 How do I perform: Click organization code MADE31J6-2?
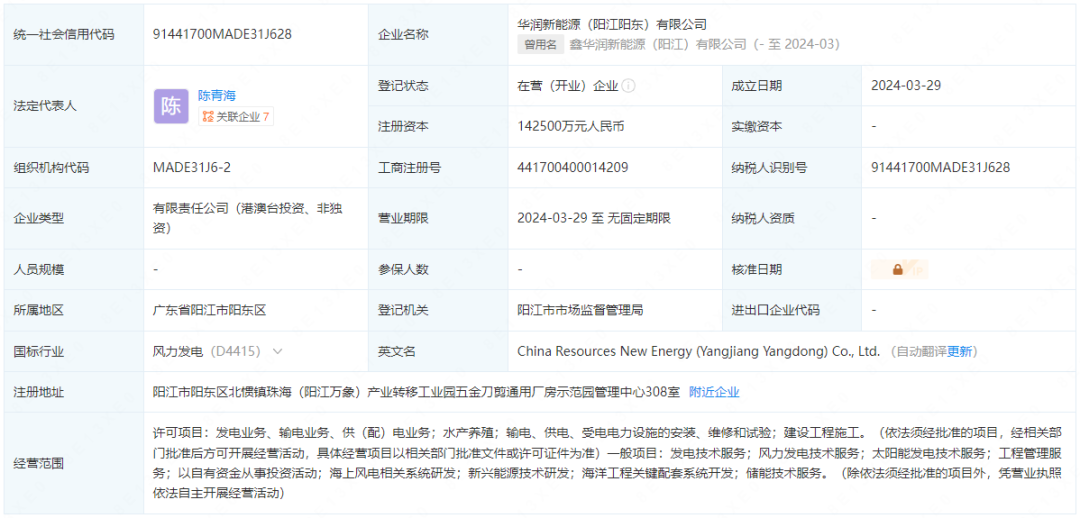[192, 167]
